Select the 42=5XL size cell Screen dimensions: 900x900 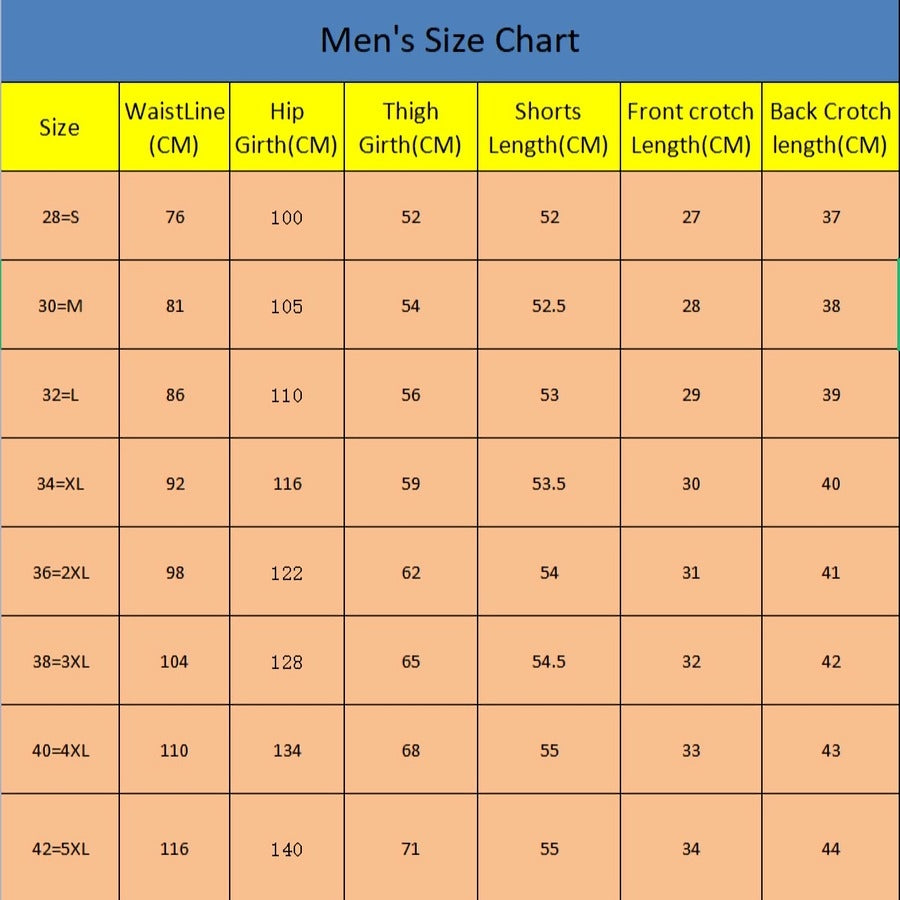(x=60, y=849)
